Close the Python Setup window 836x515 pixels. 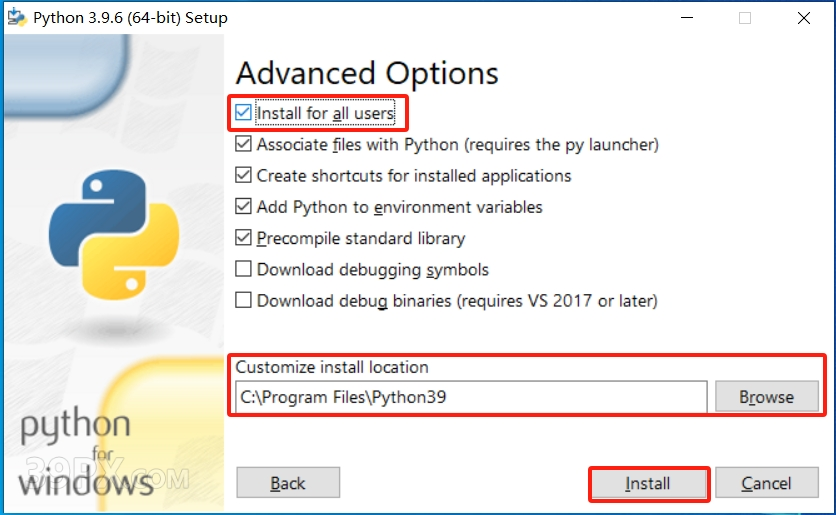803,18
